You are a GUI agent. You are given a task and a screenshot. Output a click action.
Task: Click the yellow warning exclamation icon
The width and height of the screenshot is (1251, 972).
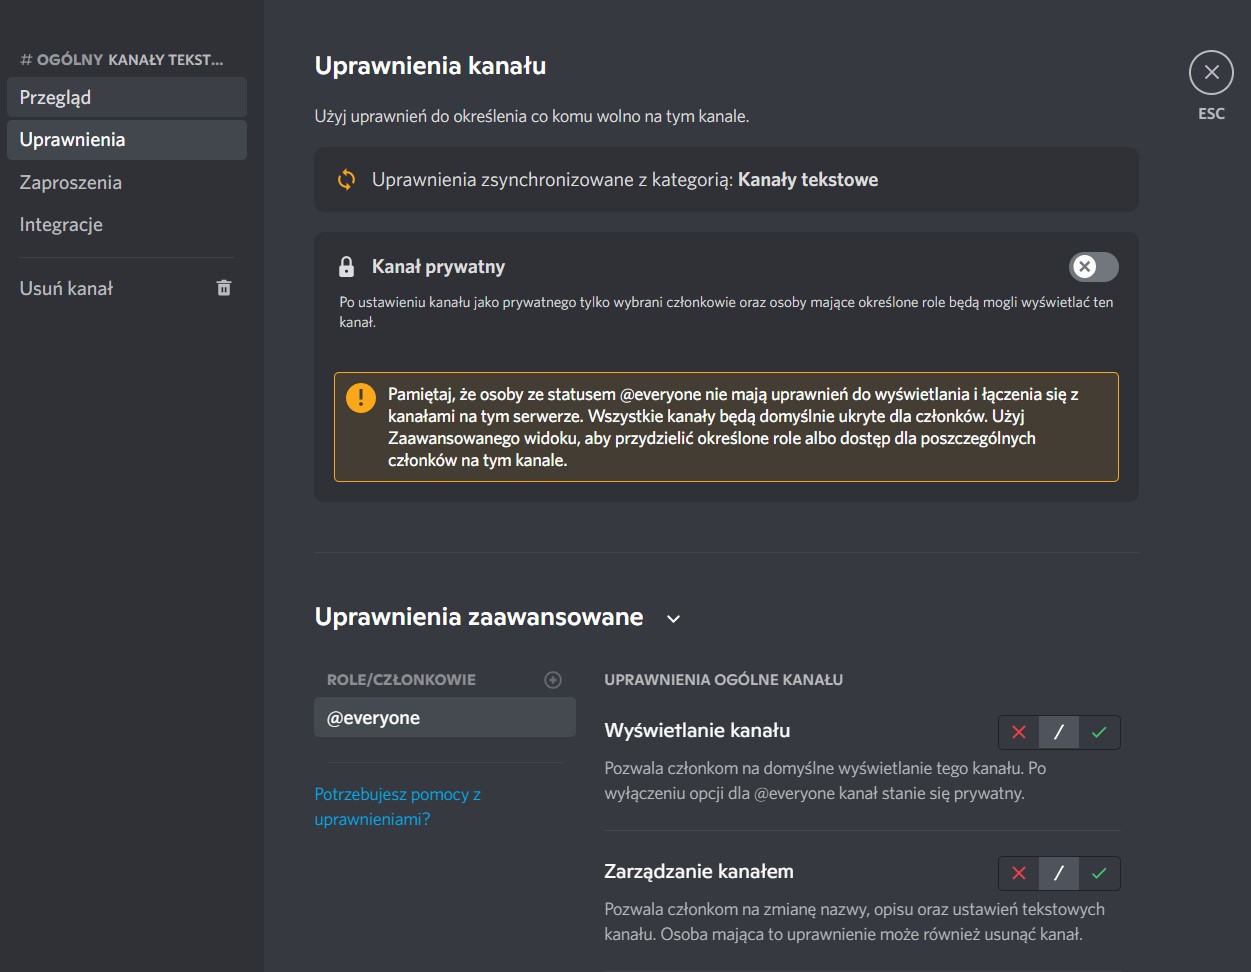pyautogui.click(x=360, y=397)
